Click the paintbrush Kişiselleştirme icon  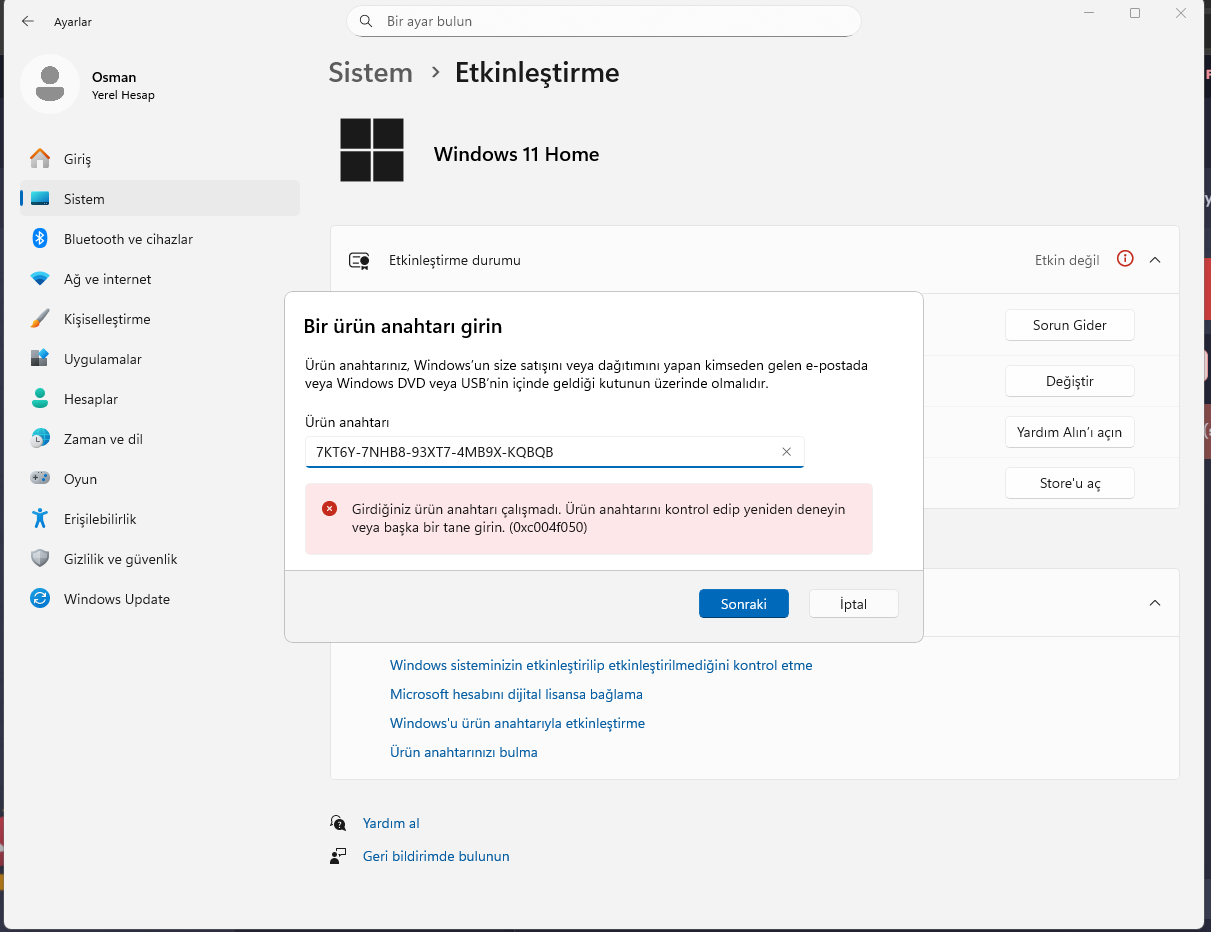point(40,319)
